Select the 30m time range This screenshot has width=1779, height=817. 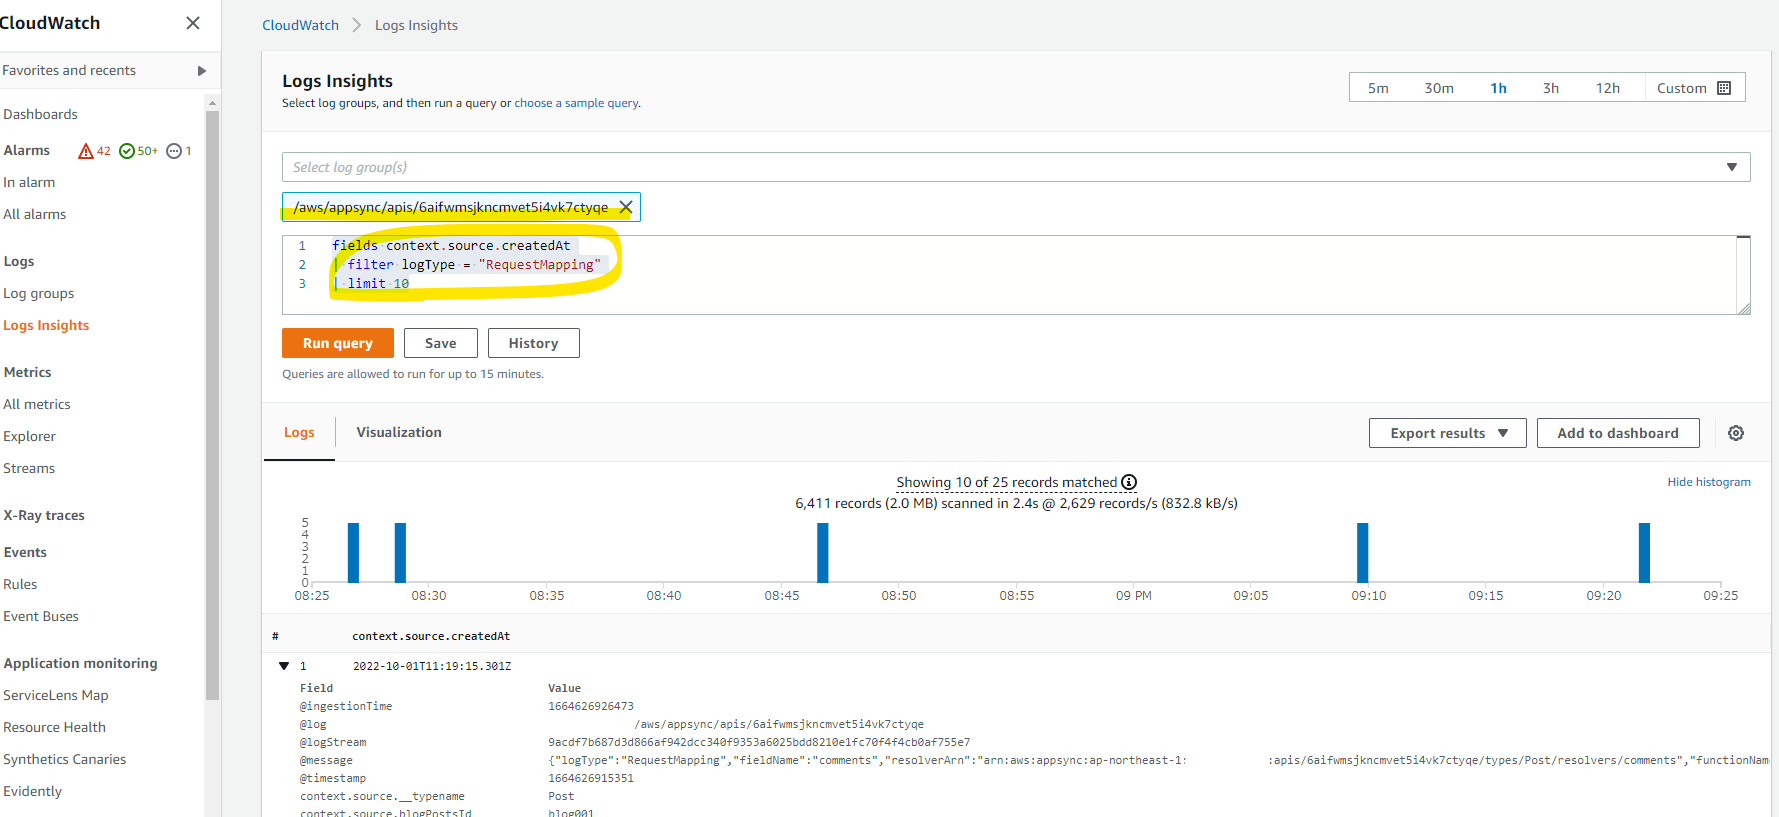tap(1439, 88)
